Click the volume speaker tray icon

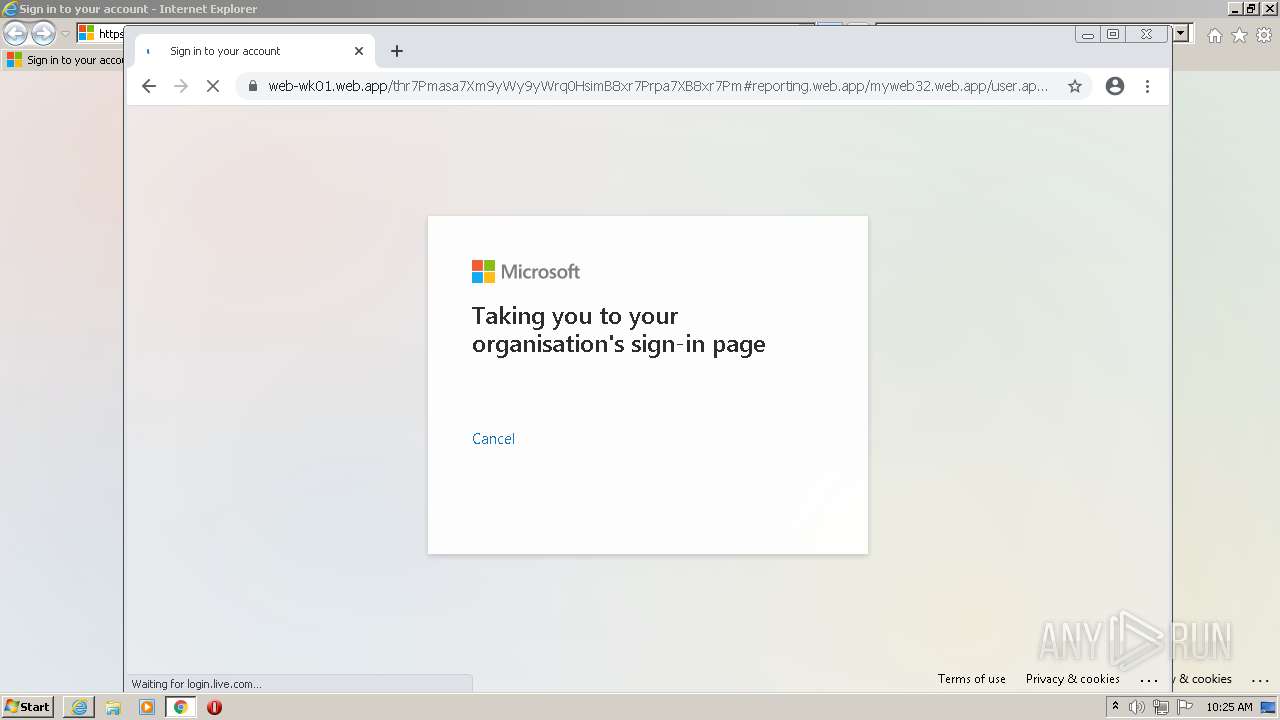[x=1137, y=707]
